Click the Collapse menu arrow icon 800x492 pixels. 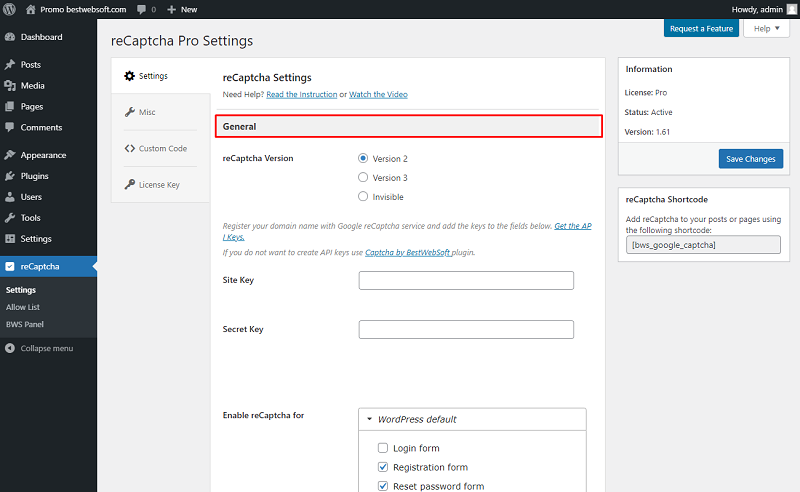10,348
